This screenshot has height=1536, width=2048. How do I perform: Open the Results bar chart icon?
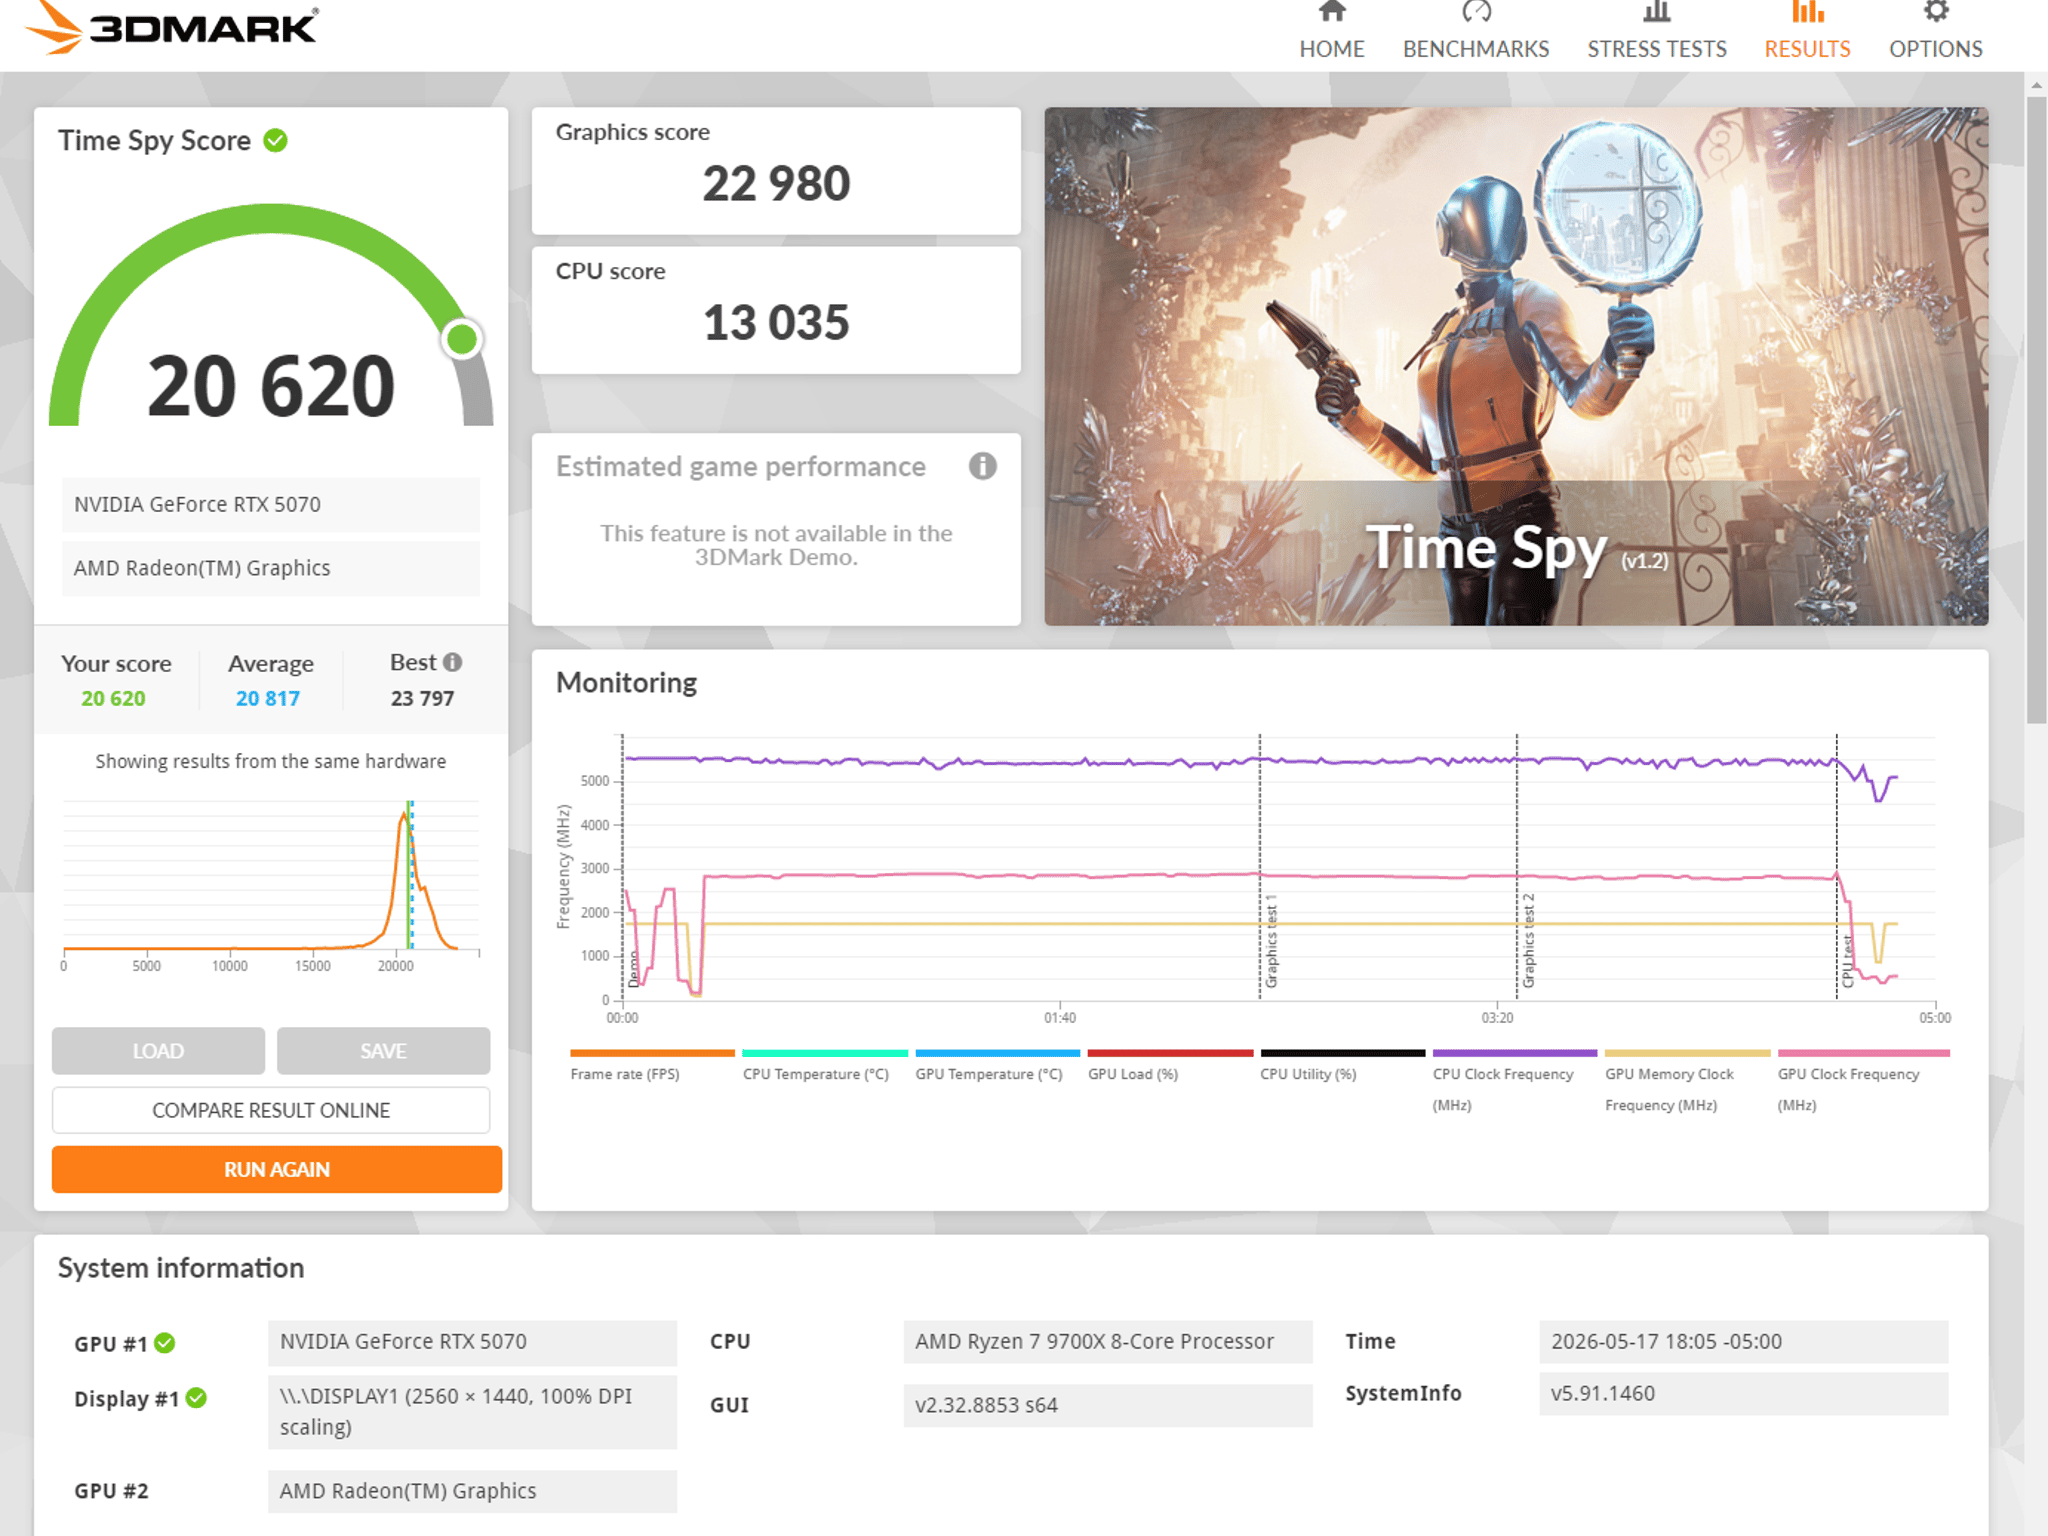pyautogui.click(x=1807, y=11)
